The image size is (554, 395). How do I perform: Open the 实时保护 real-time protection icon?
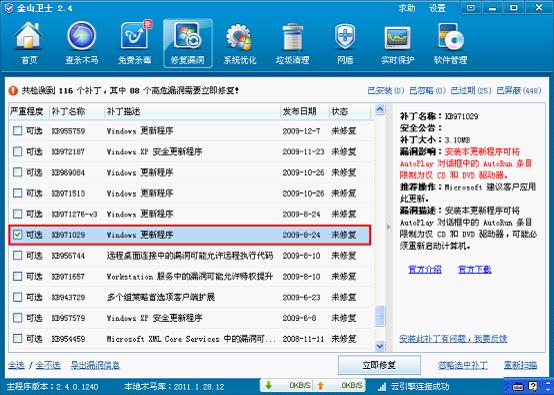(x=398, y=43)
